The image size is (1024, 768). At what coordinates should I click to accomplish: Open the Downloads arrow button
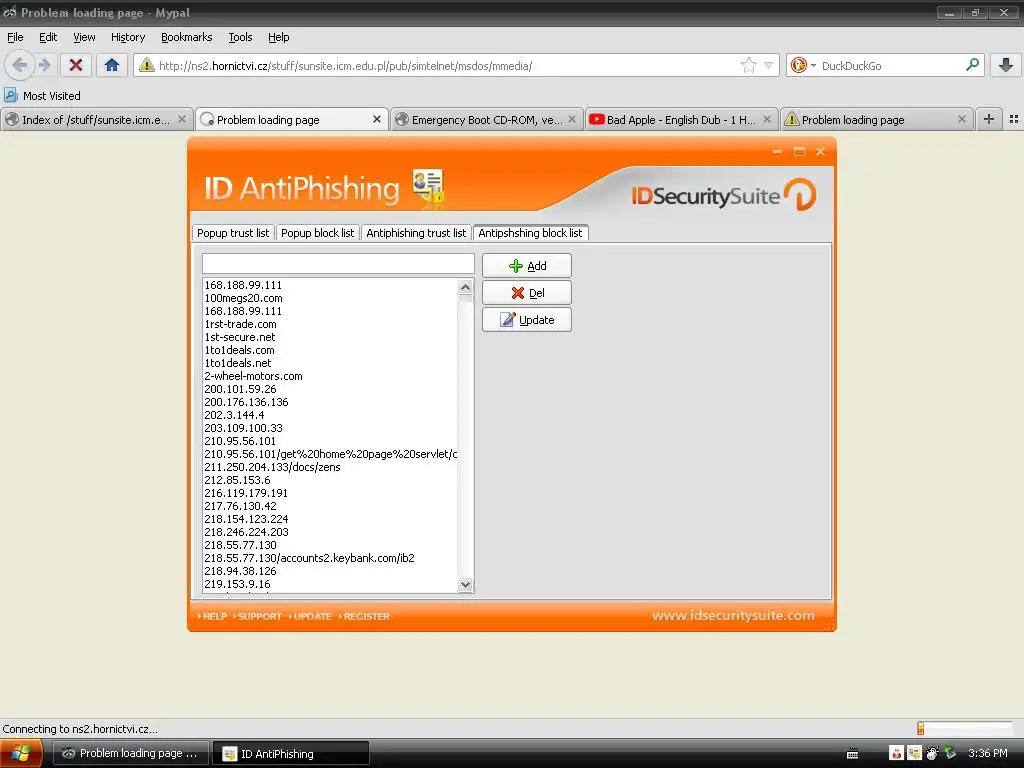(x=1006, y=65)
